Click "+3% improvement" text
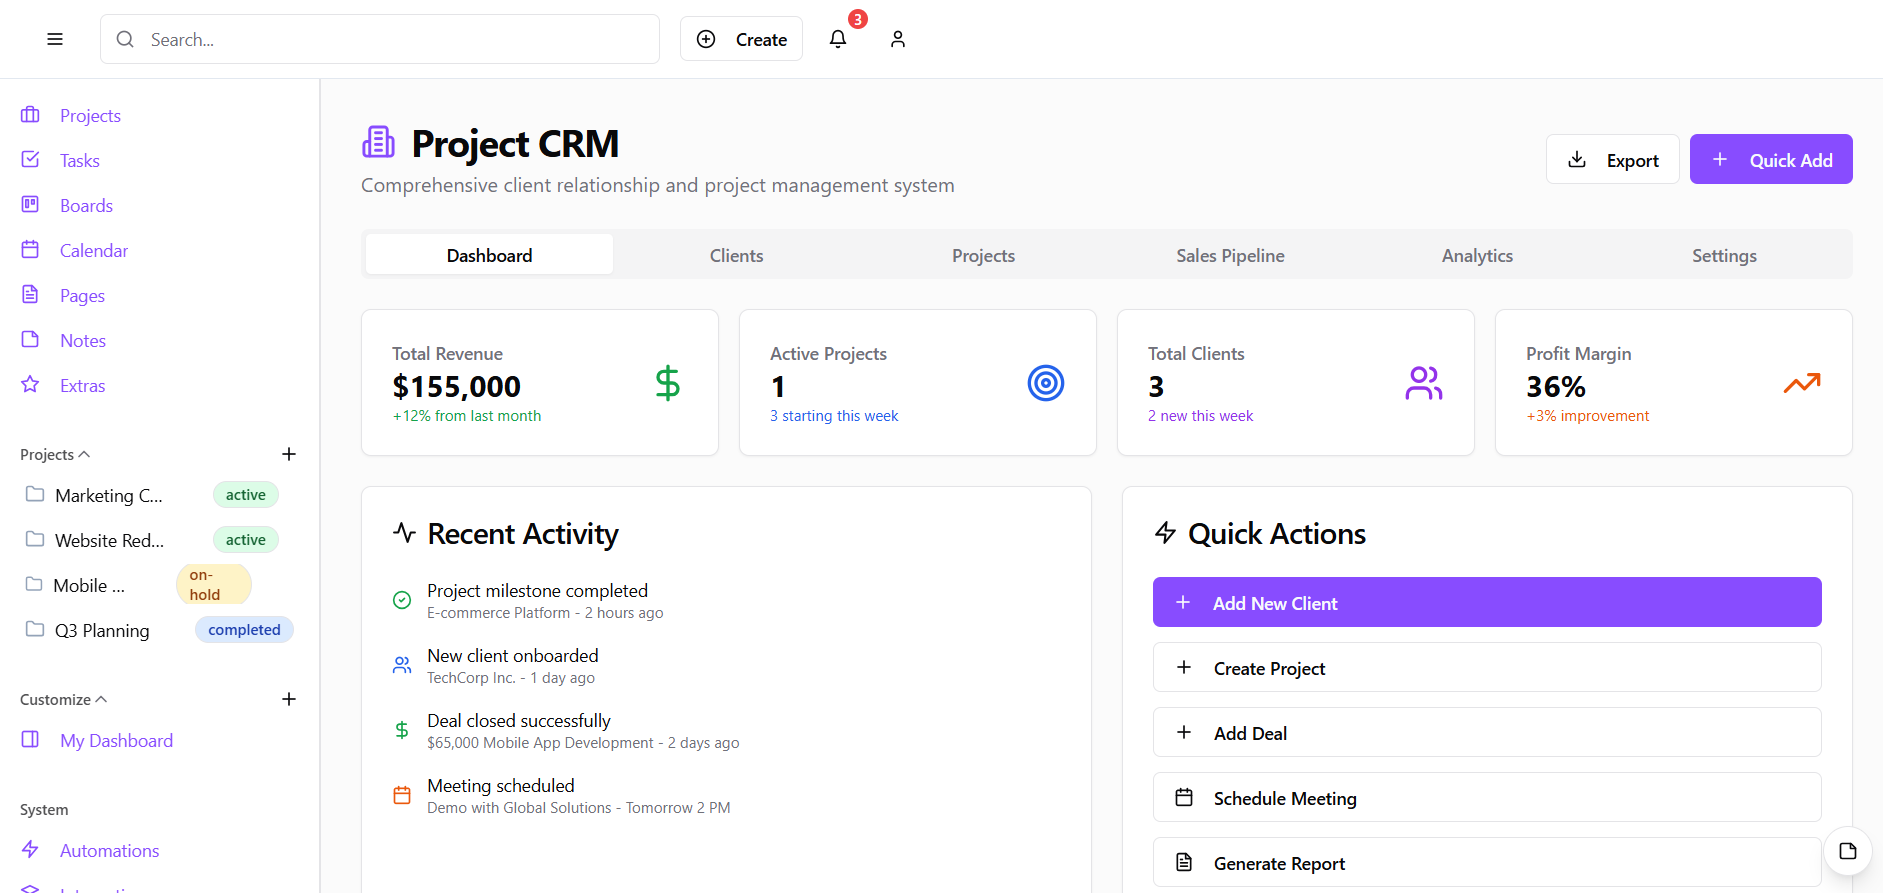The image size is (1883, 893). pyautogui.click(x=1587, y=415)
